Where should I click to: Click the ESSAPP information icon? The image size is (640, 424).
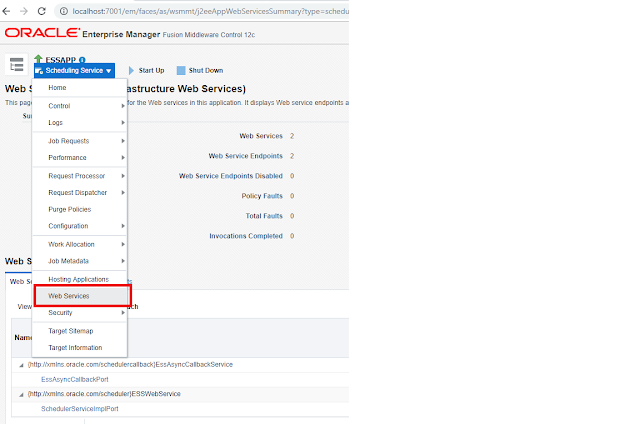click(x=82, y=60)
